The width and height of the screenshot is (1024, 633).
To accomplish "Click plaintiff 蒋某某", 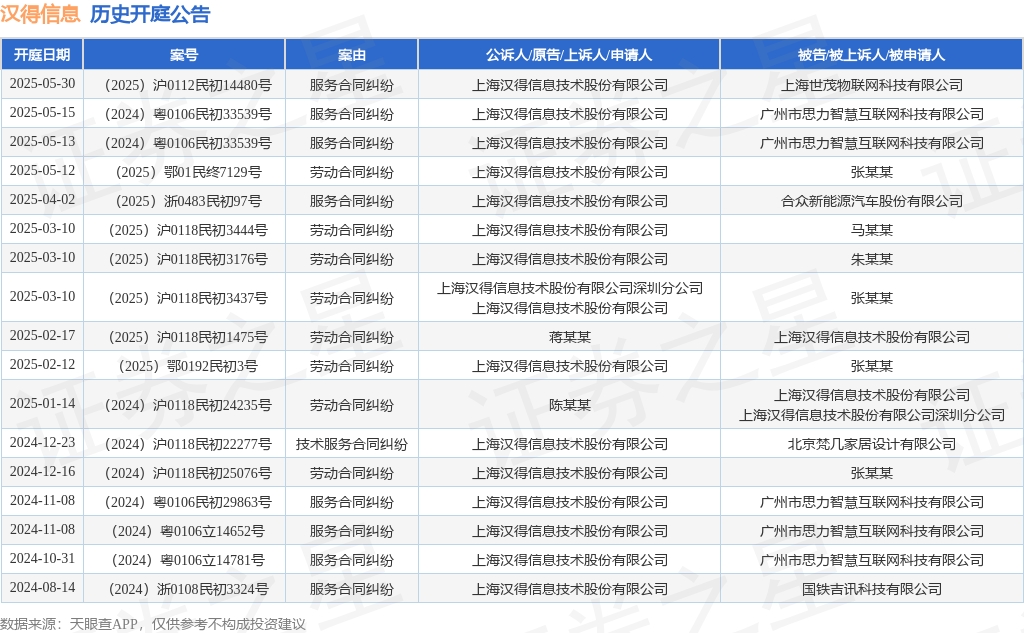I will click(x=569, y=337).
